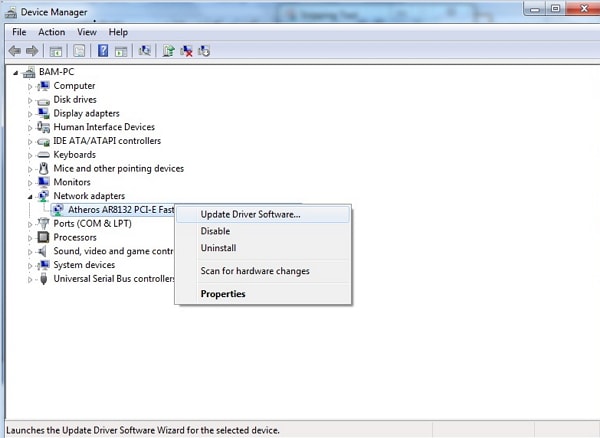
Task: Expand the Ports (COM & LPT) node arrow
Action: point(30,225)
